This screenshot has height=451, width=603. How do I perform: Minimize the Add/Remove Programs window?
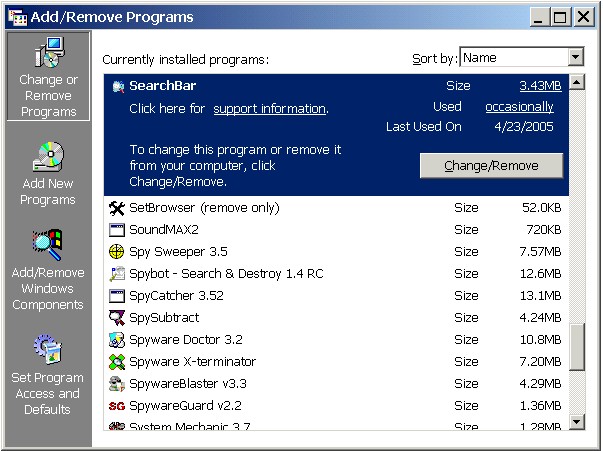[x=539, y=17]
